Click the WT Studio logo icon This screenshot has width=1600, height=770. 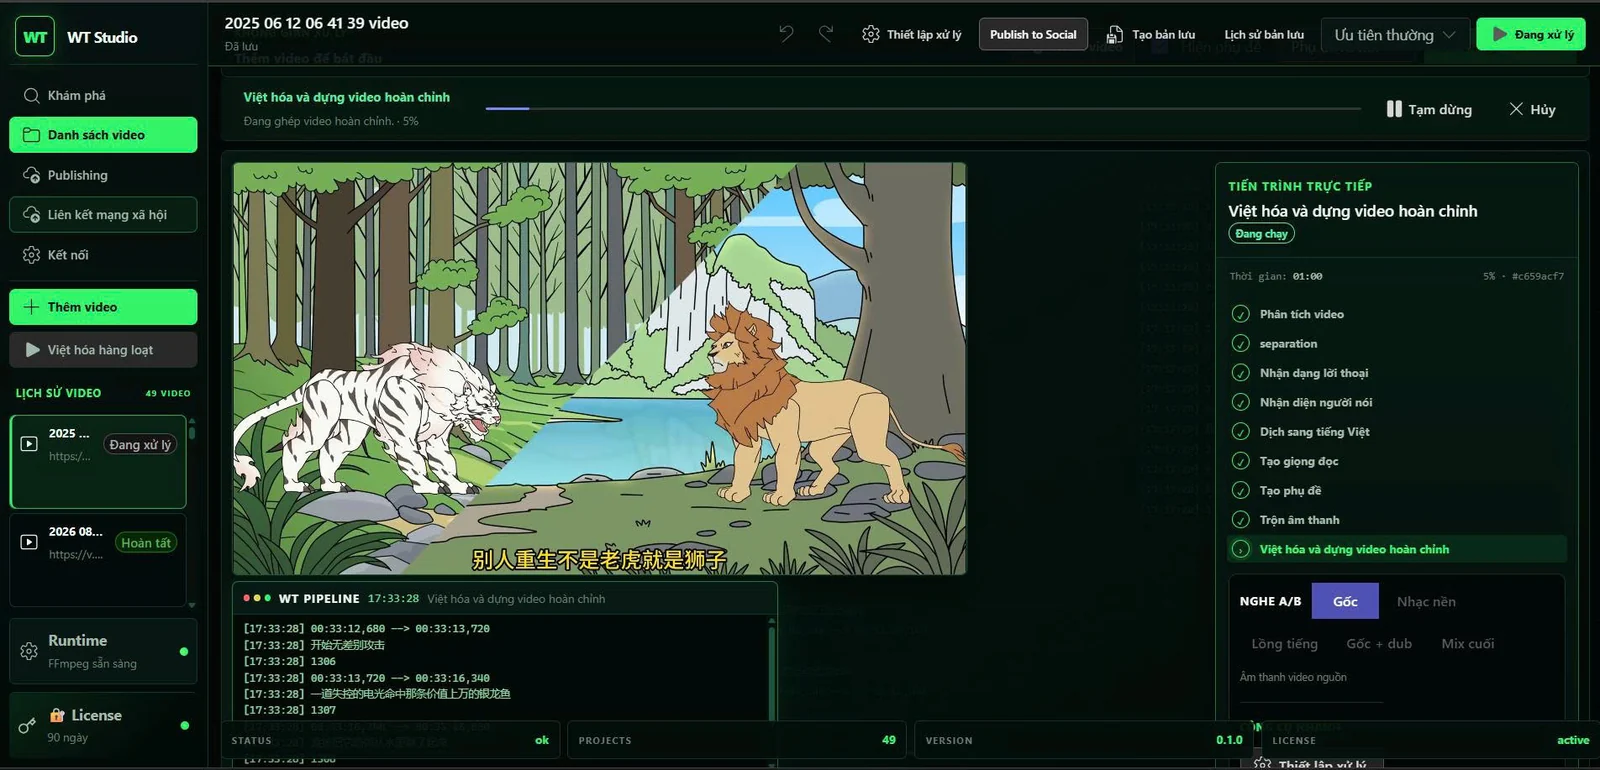35,37
